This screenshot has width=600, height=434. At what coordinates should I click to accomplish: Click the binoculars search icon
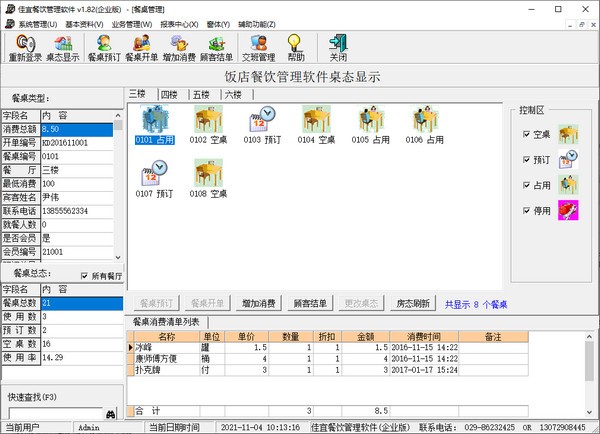(x=111, y=412)
